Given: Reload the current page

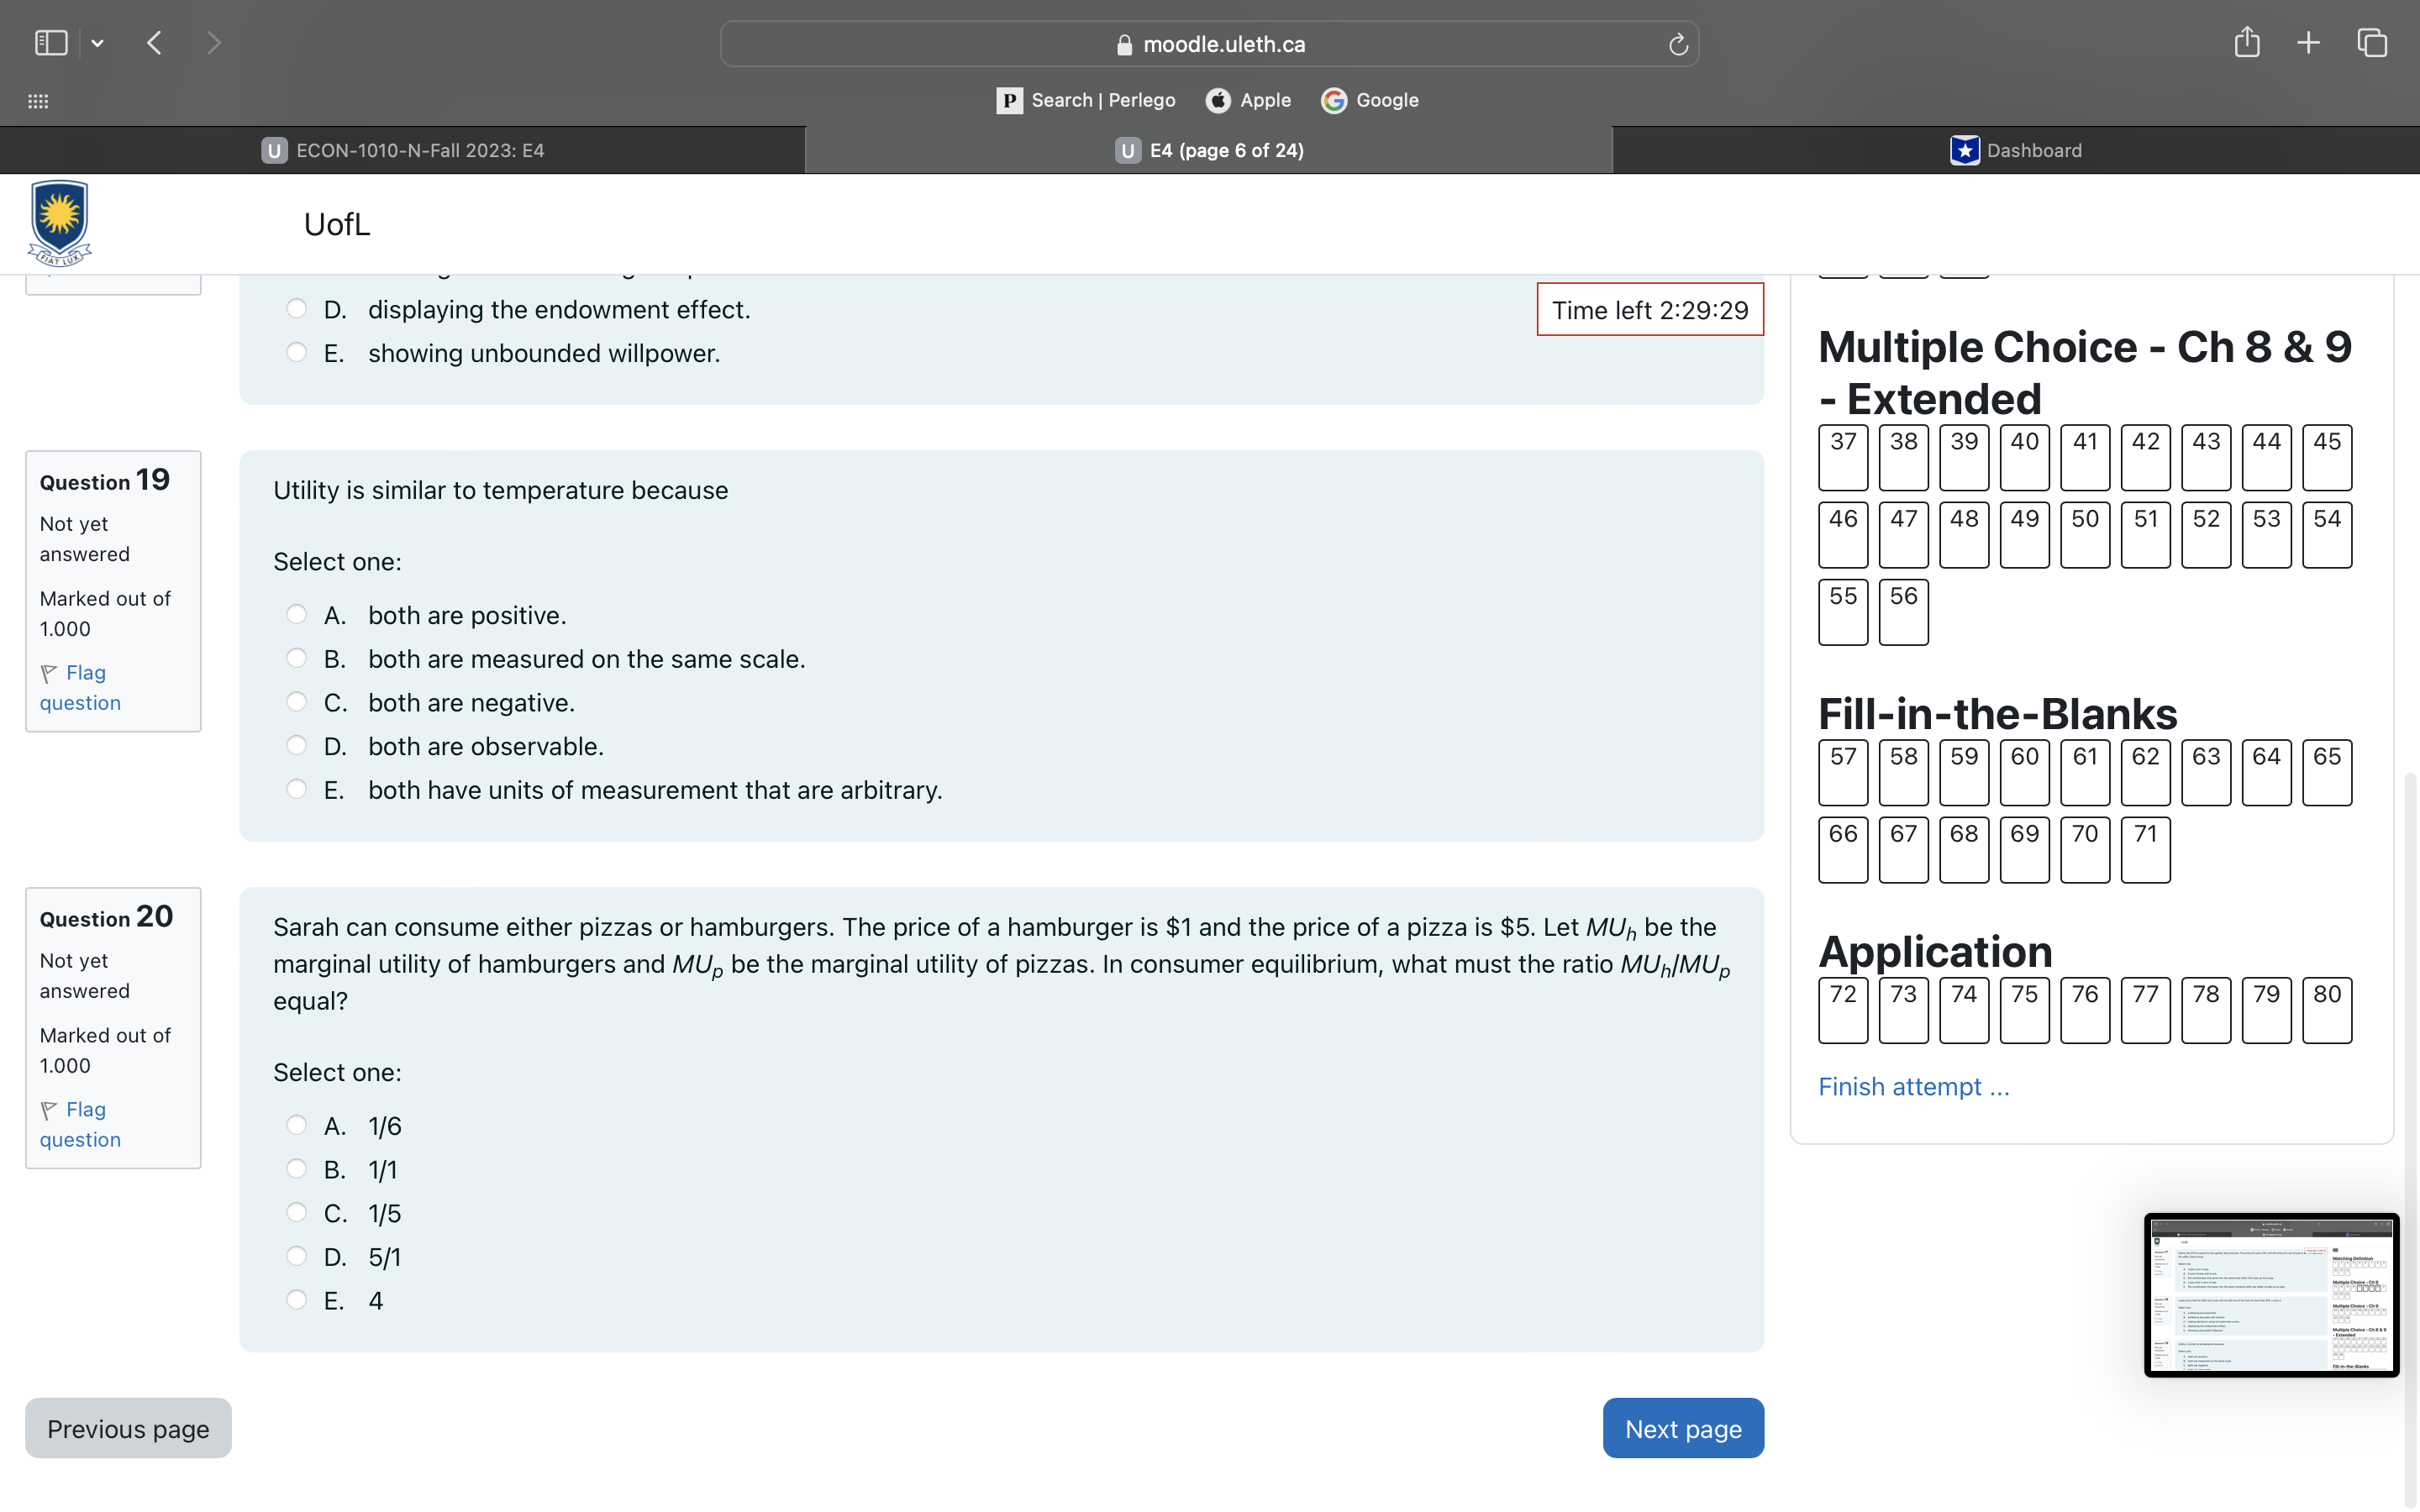Looking at the screenshot, I should point(1676,44).
